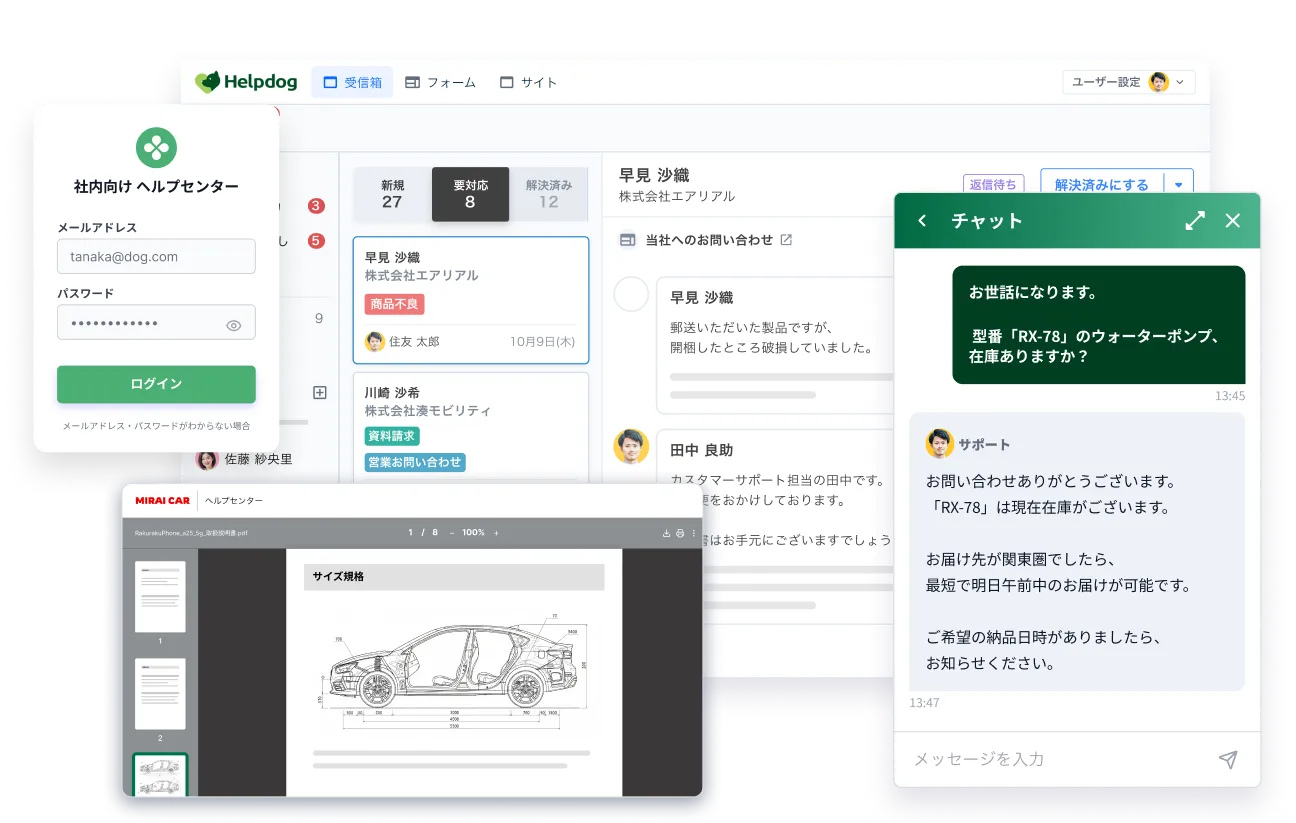Expand the chat window to full size
Image resolution: width=1296 pixels, height=823 pixels.
coord(1195,221)
